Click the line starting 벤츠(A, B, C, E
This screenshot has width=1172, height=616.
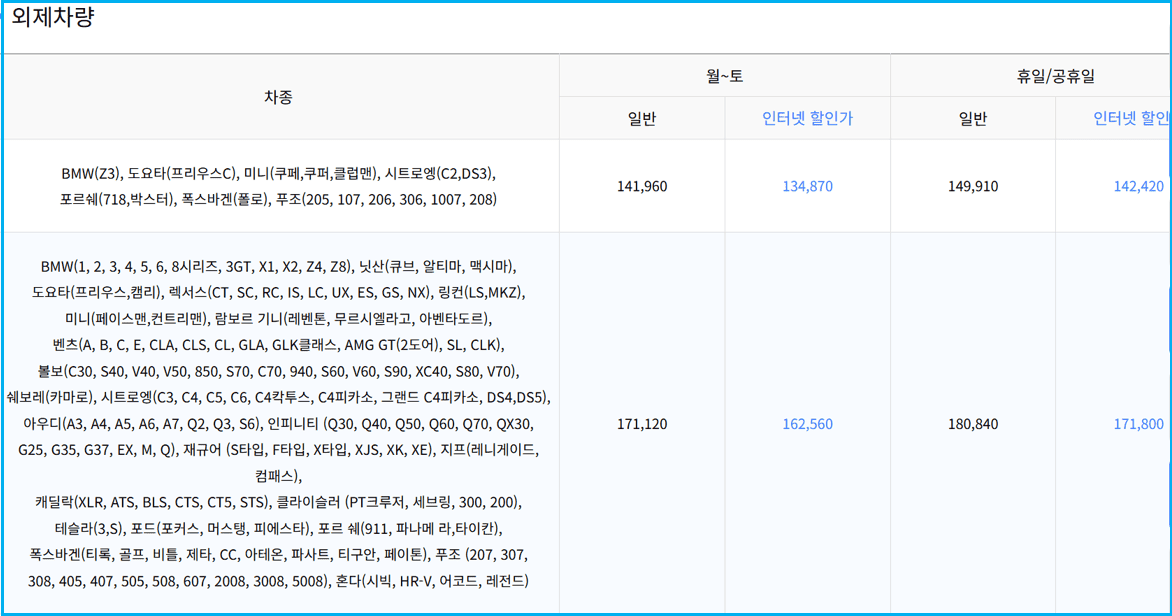pos(278,345)
